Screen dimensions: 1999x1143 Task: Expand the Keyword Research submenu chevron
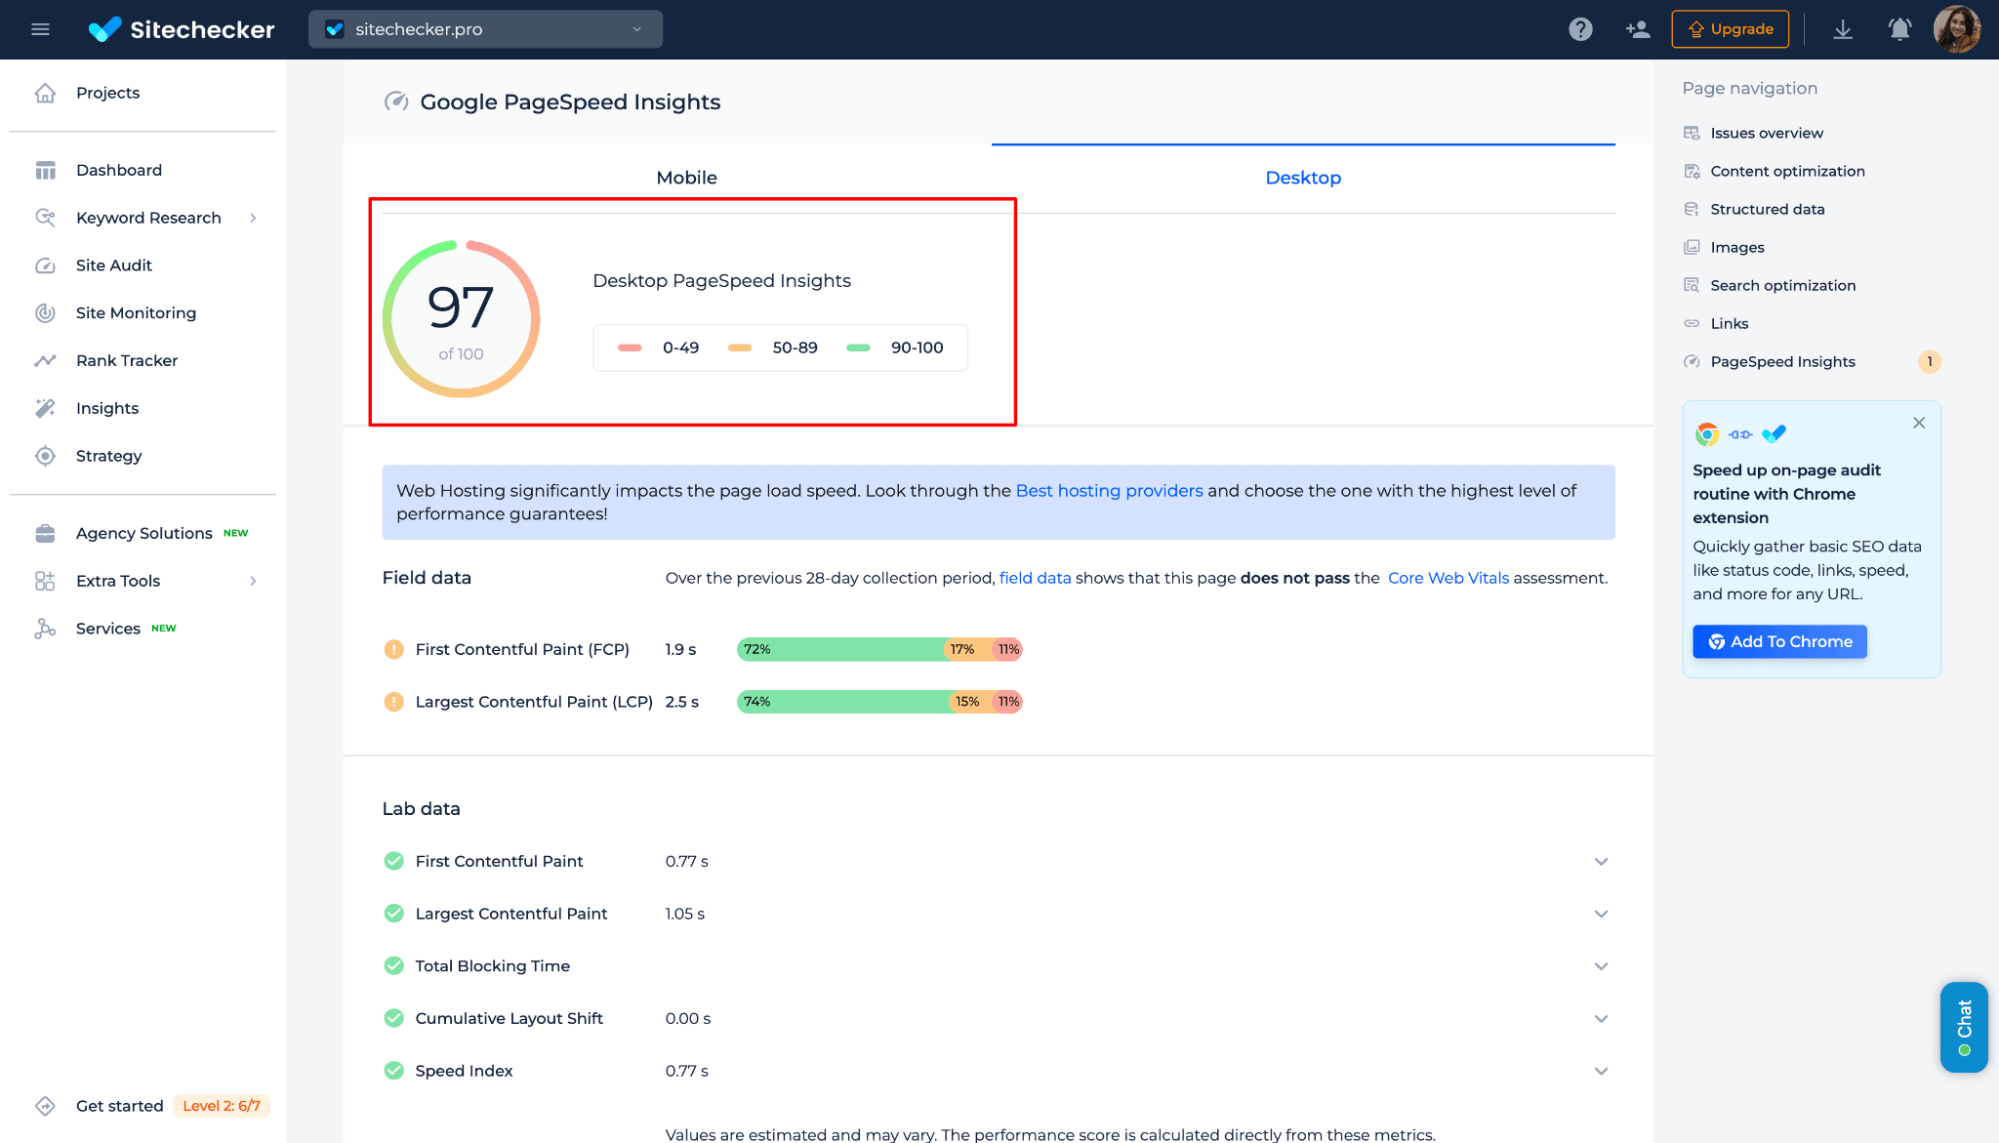coord(253,218)
